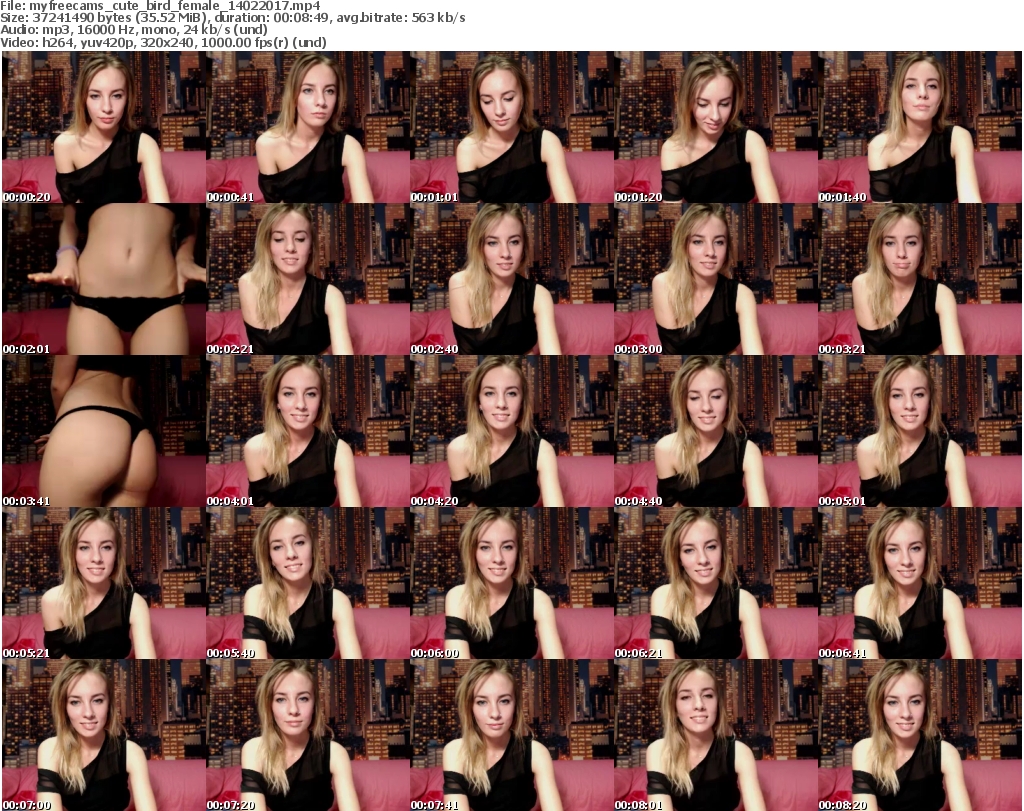Select the frame at 00:04:01

click(x=308, y=432)
